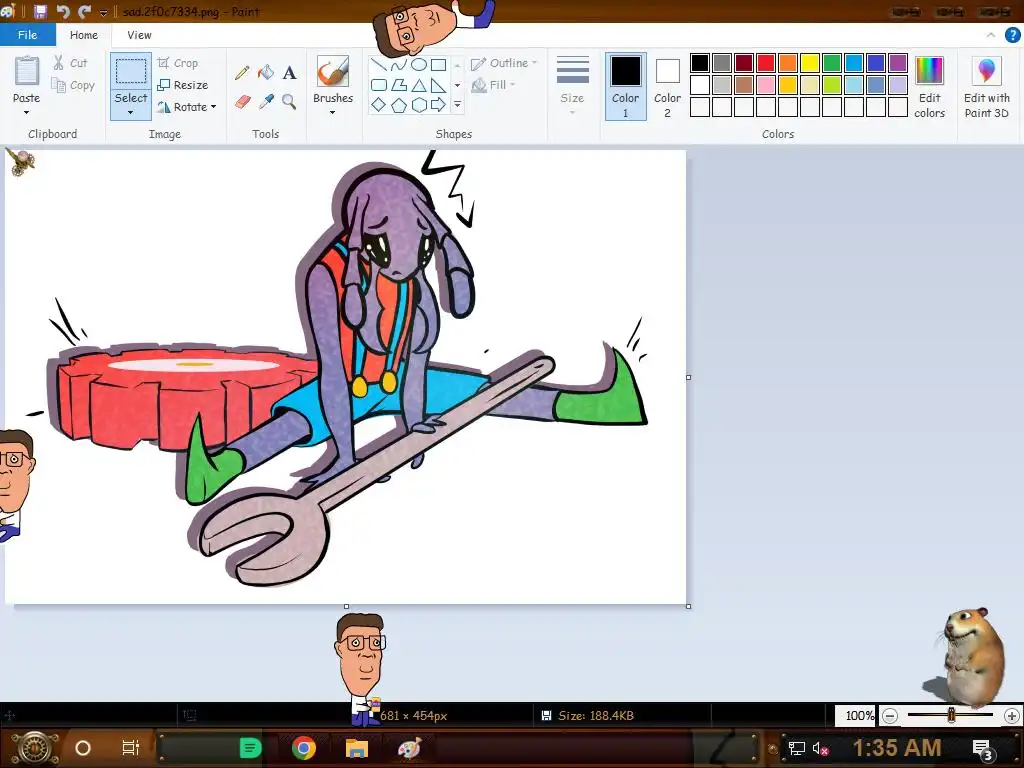This screenshot has height=768, width=1024.
Task: Open the Edit colors dialog
Action: (929, 86)
